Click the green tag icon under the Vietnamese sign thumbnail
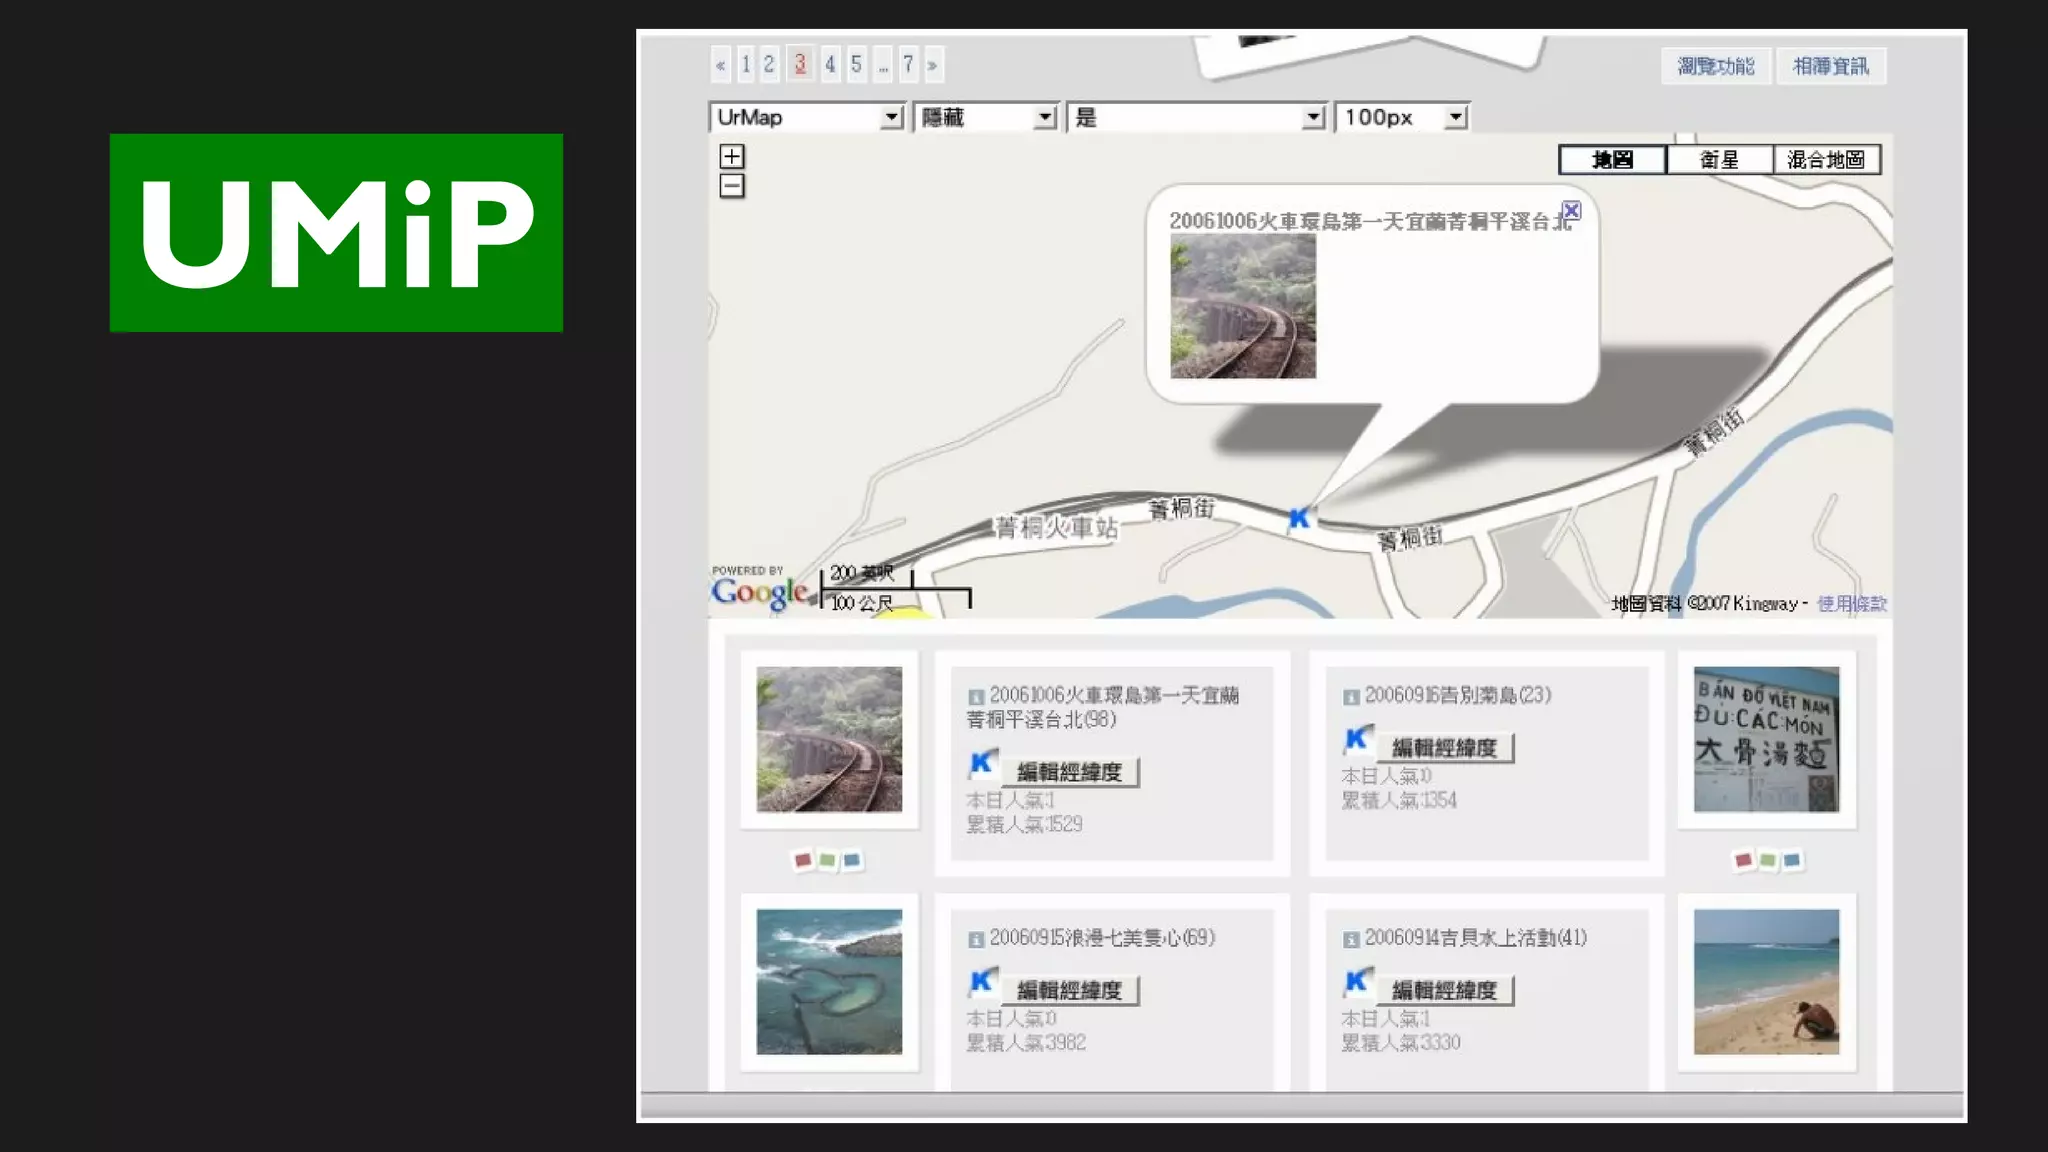Viewport: 2048px width, 1152px height. tap(1767, 860)
